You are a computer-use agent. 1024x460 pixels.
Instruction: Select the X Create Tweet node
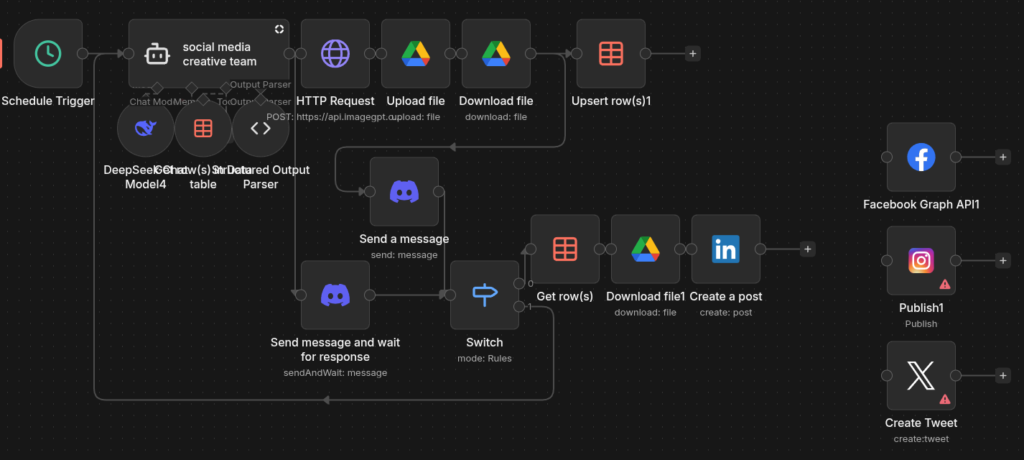click(x=920, y=375)
